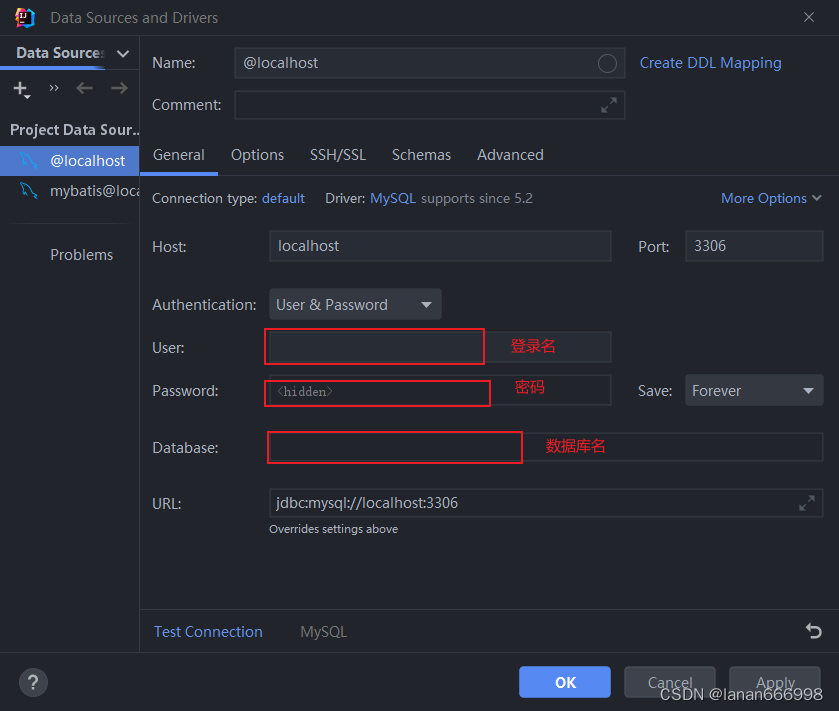Image resolution: width=839 pixels, height=711 pixels.
Task: Focus the User input field
Action: coord(440,347)
